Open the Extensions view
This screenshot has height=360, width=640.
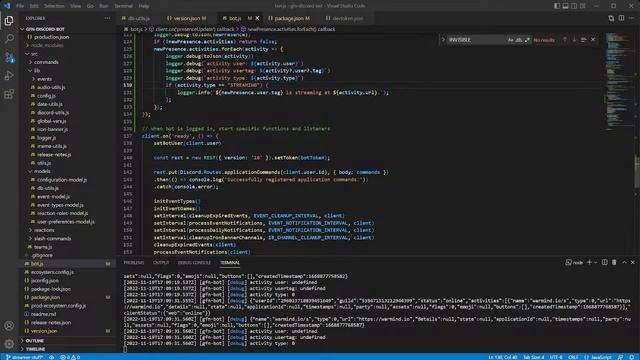(9, 94)
